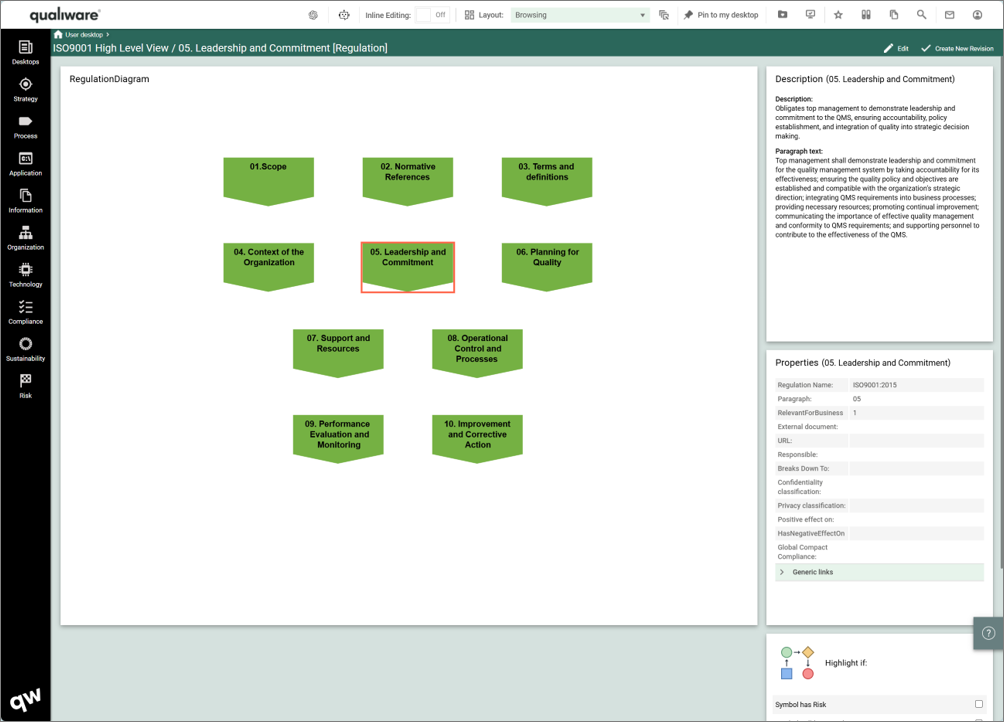Viewport: 1004px width, 722px height.
Task: Open the mail envelope icon in the top bar
Action: [x=949, y=15]
